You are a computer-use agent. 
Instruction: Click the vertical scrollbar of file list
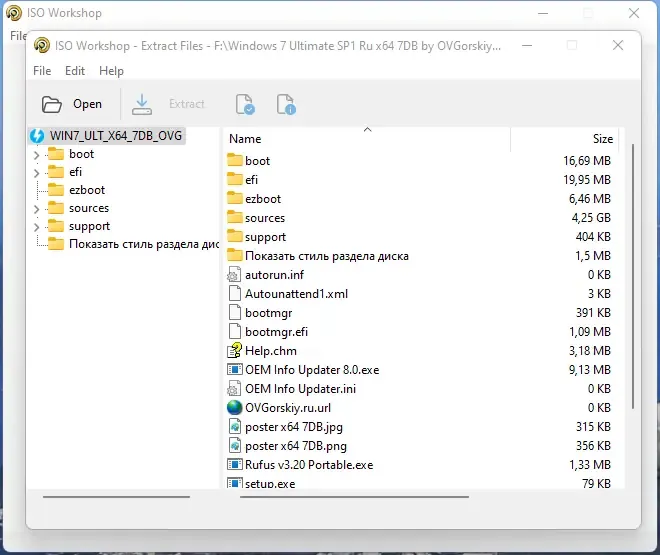(633, 276)
